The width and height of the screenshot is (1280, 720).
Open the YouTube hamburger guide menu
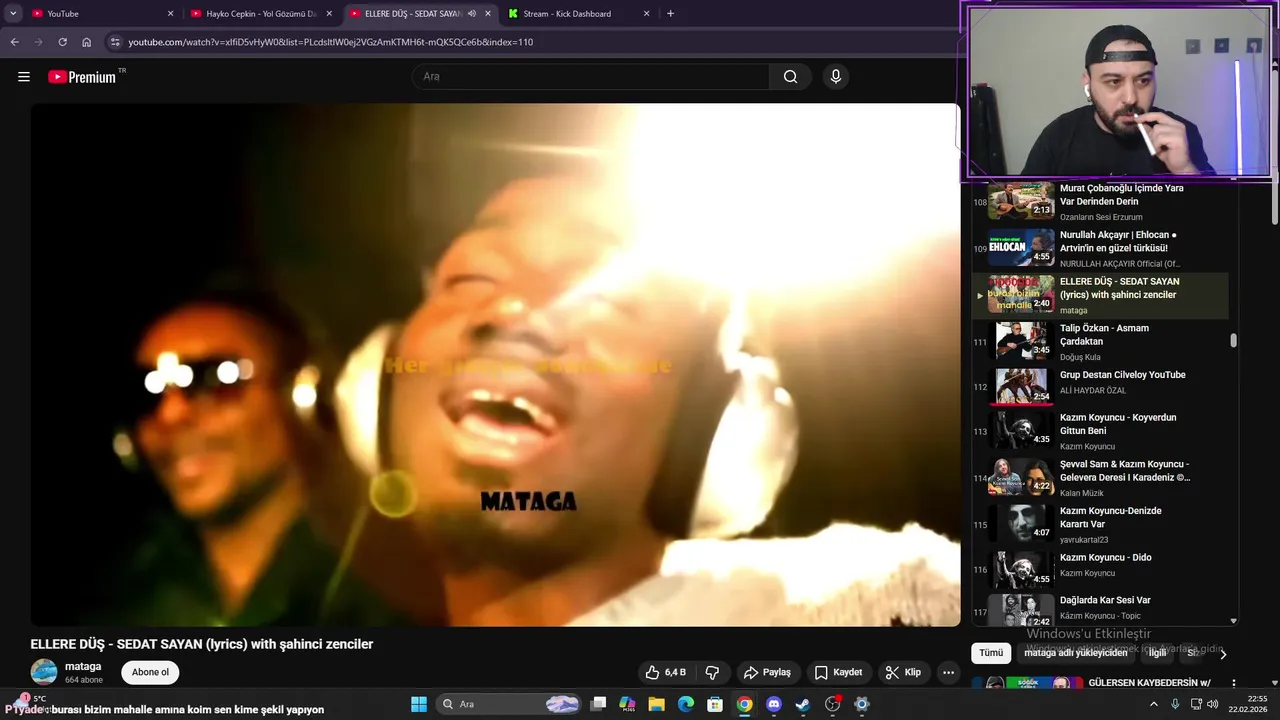point(24,77)
